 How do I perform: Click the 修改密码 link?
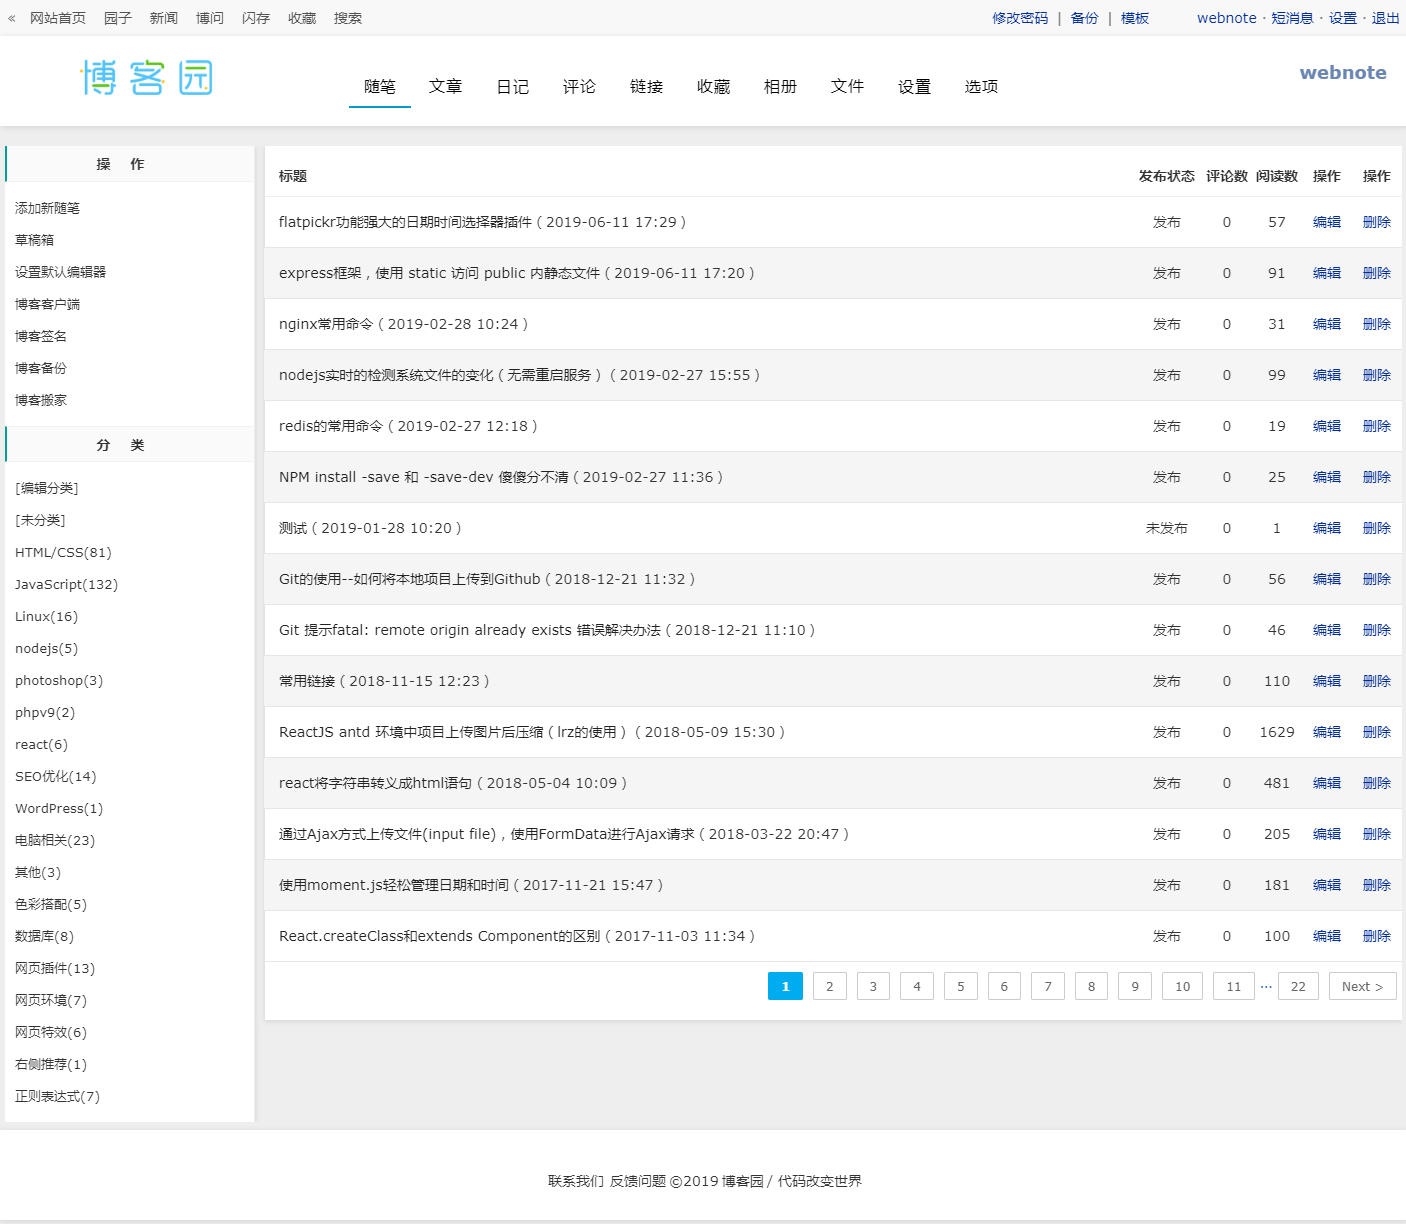(x=1021, y=18)
